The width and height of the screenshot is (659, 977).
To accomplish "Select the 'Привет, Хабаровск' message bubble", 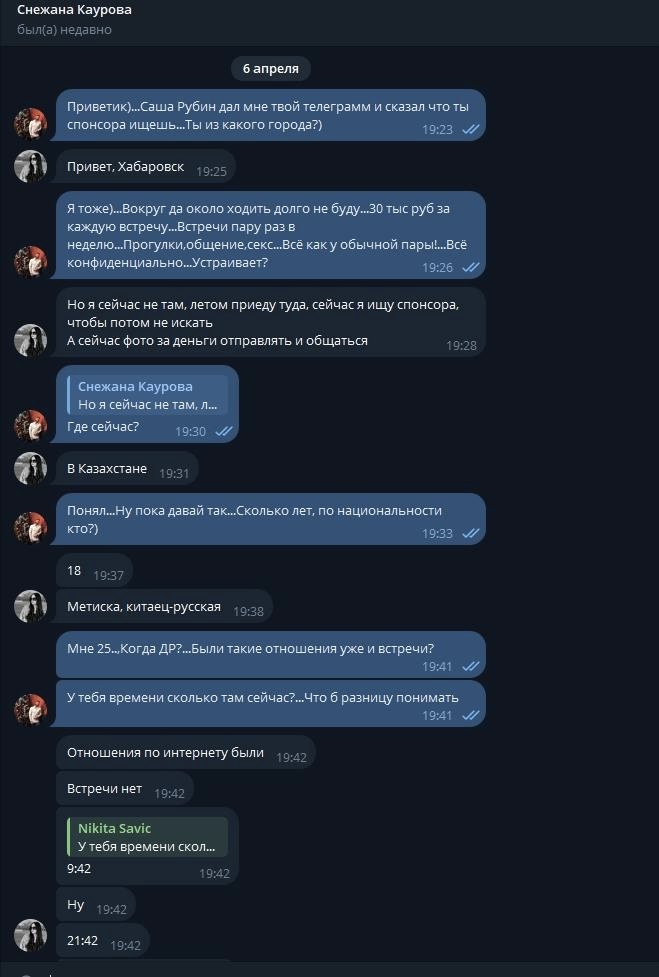I will point(126,167).
